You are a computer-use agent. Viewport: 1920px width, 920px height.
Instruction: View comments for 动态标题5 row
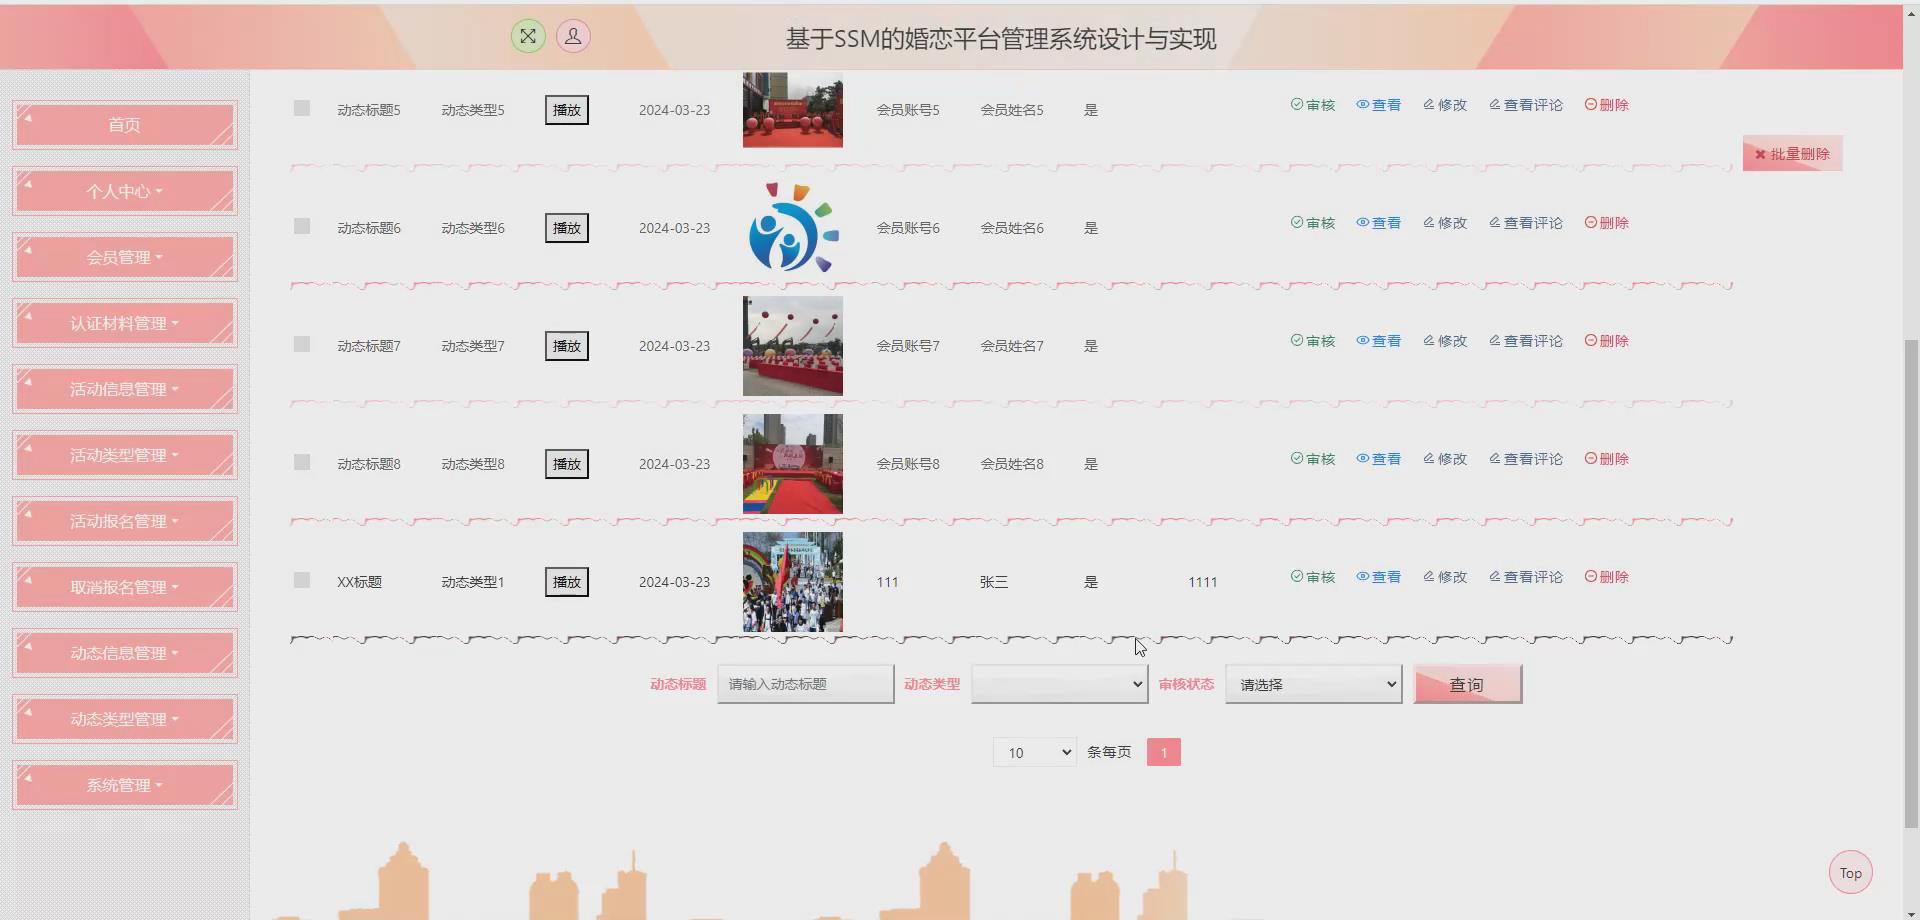[1526, 105]
